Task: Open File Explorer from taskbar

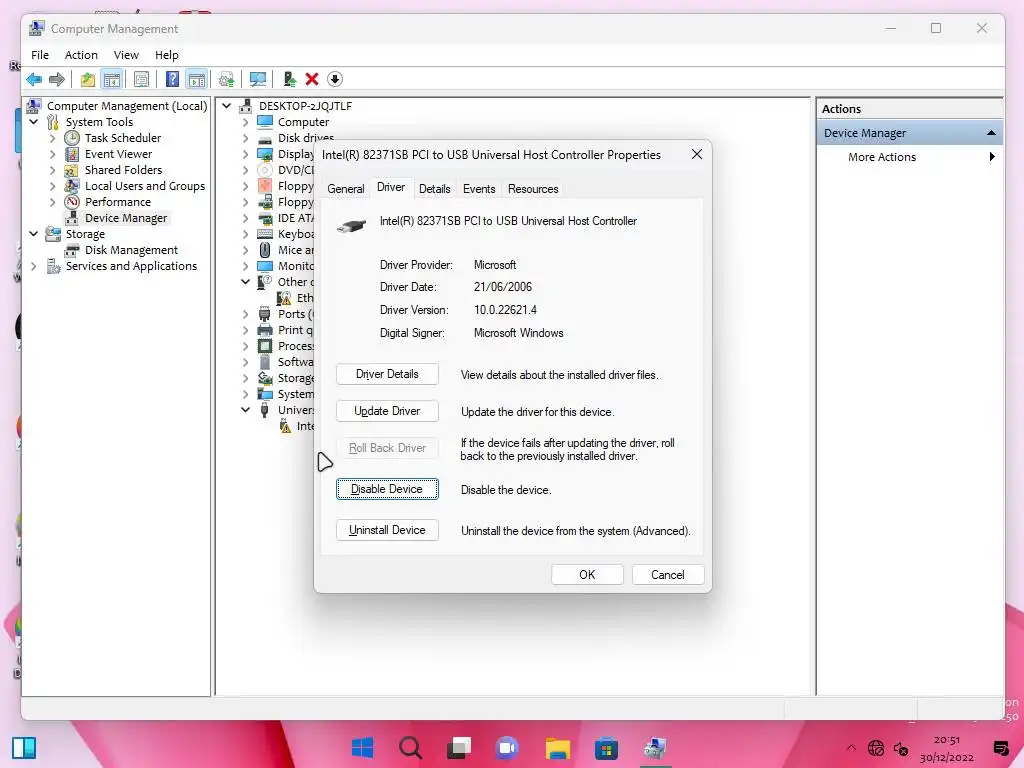Action: [x=558, y=748]
